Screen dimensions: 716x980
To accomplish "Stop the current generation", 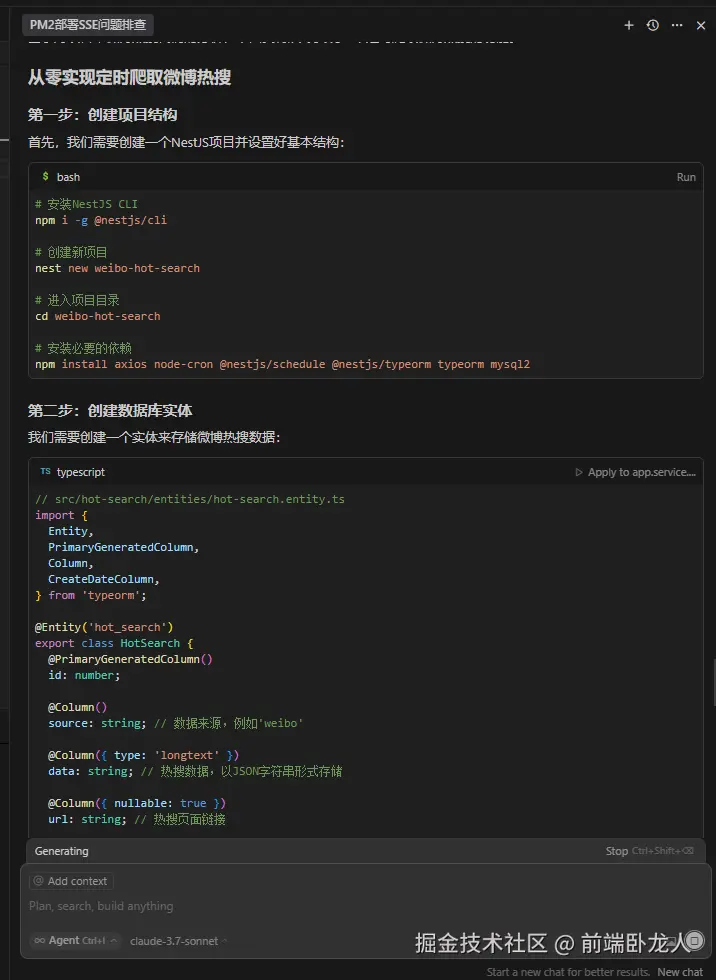I will pyautogui.click(x=617, y=851).
